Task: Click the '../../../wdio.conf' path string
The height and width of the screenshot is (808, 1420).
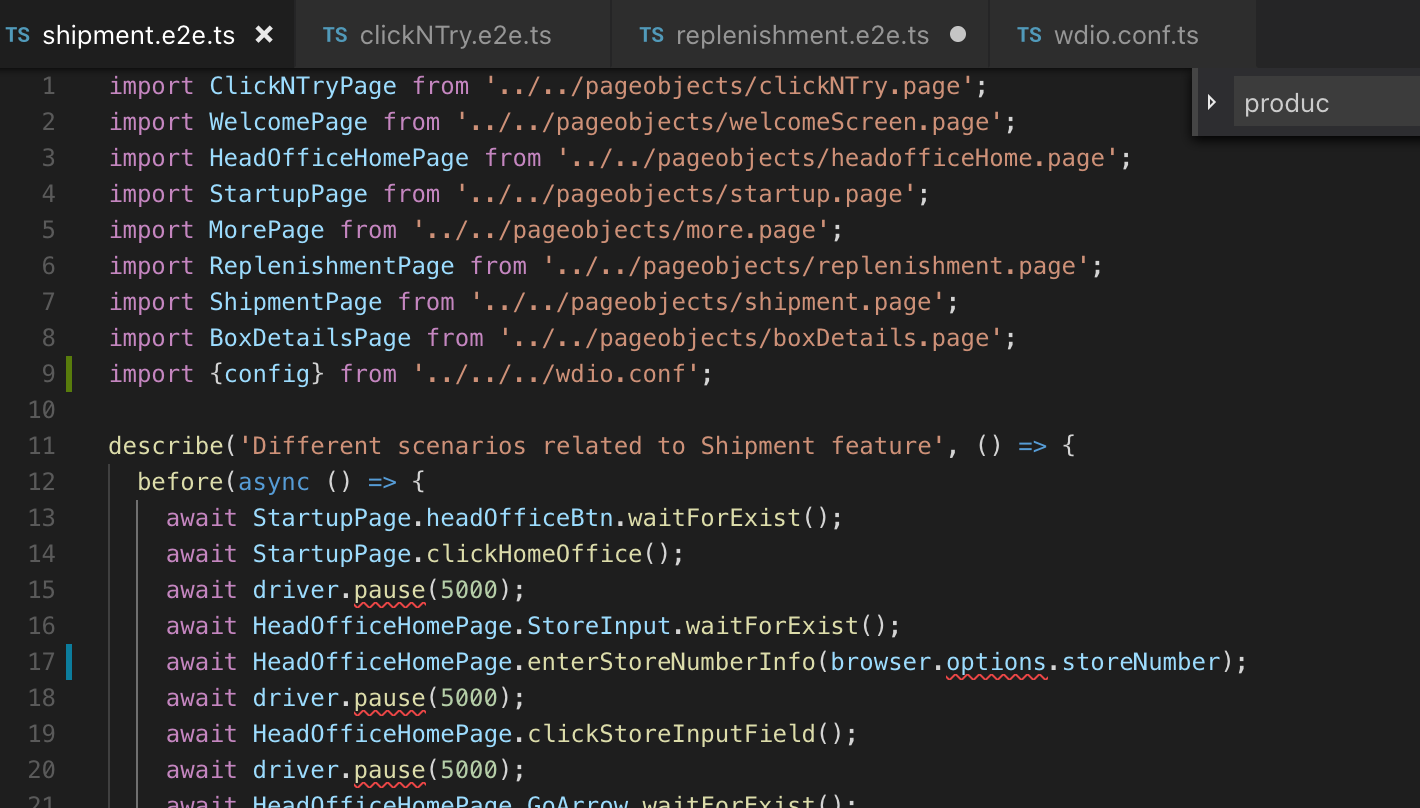Action: [556, 374]
